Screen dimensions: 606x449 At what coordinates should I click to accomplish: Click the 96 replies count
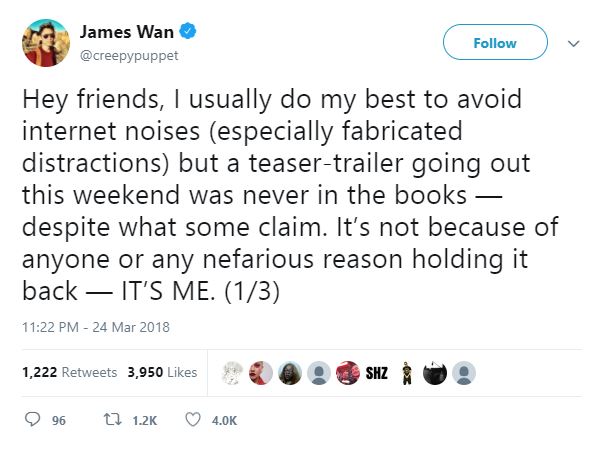pyautogui.click(x=59, y=420)
